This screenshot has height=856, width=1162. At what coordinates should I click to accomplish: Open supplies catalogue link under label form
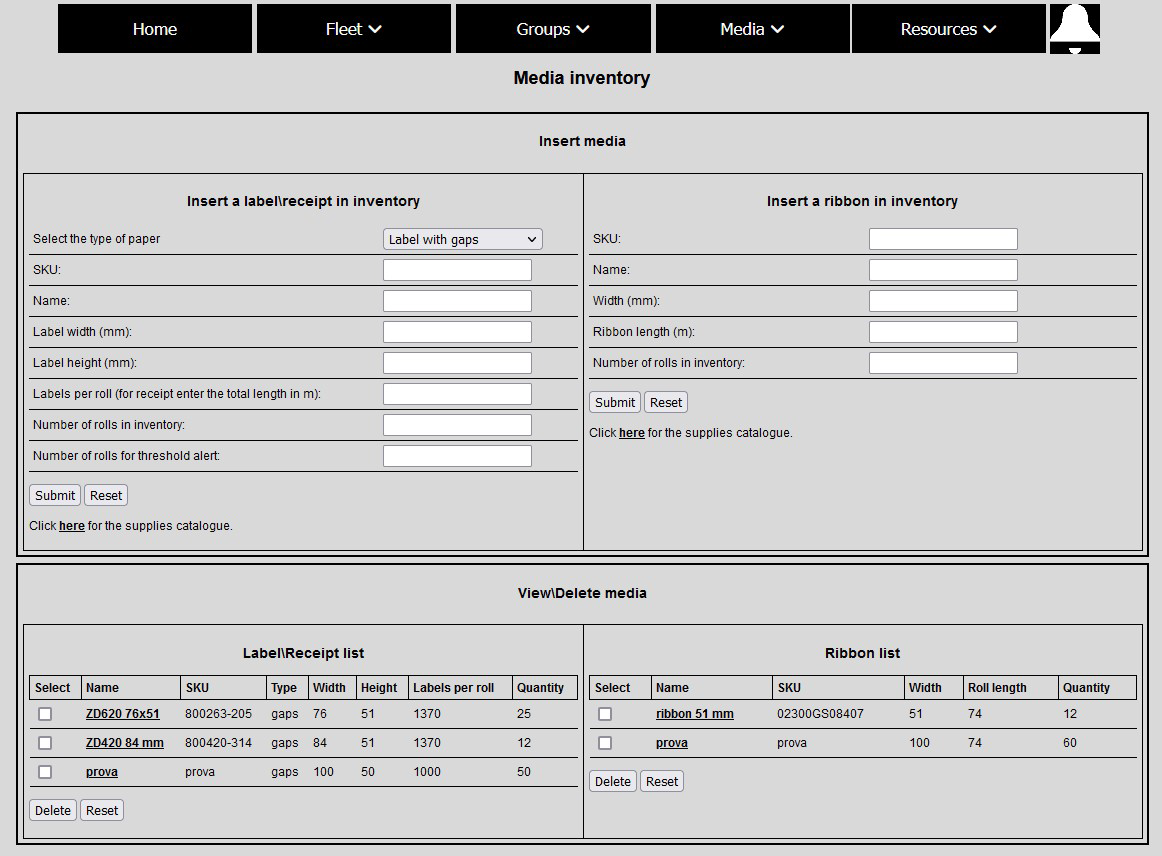[72, 525]
